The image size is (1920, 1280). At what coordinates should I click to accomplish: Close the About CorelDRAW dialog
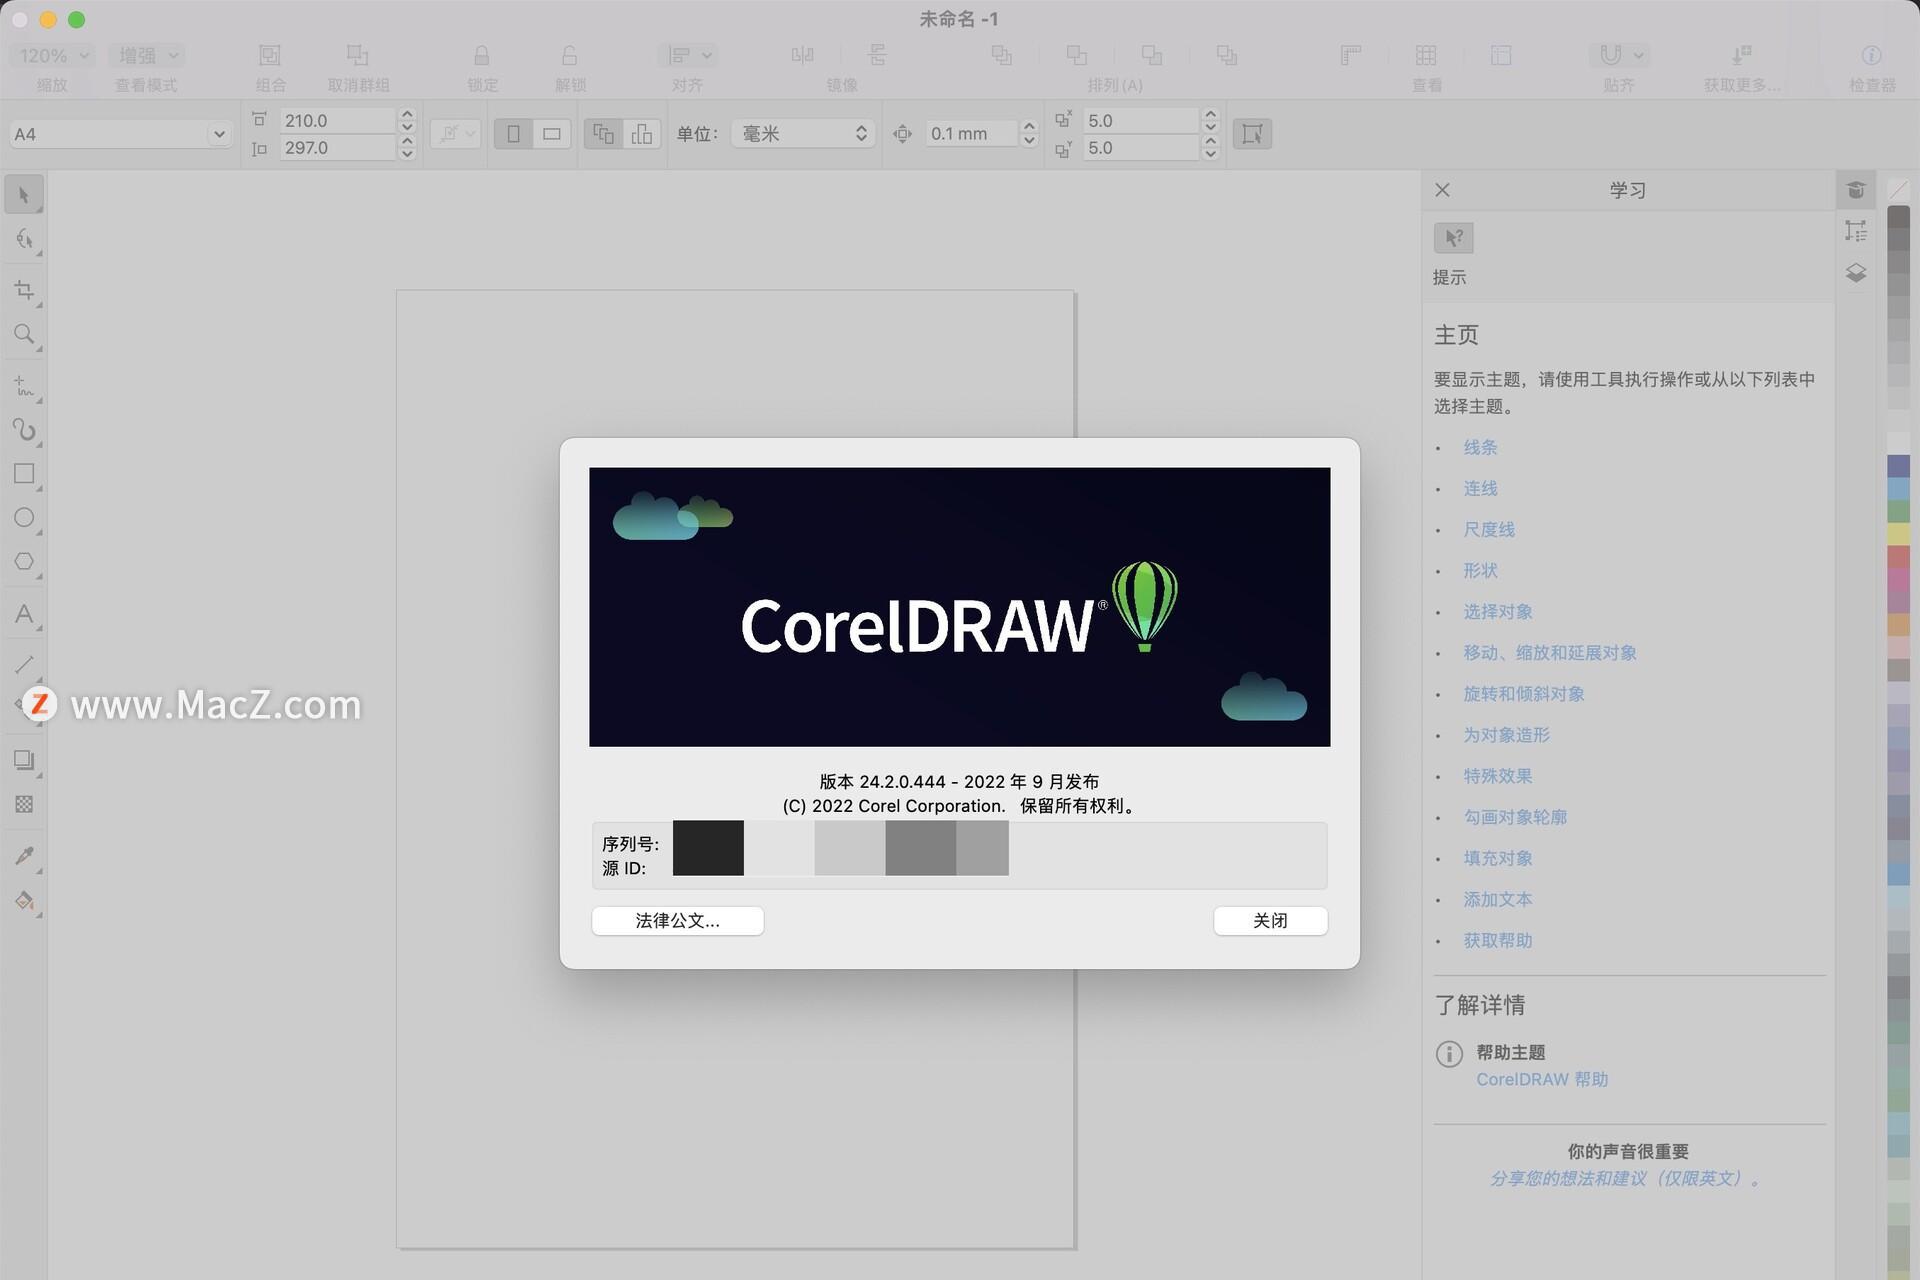[1271, 921]
